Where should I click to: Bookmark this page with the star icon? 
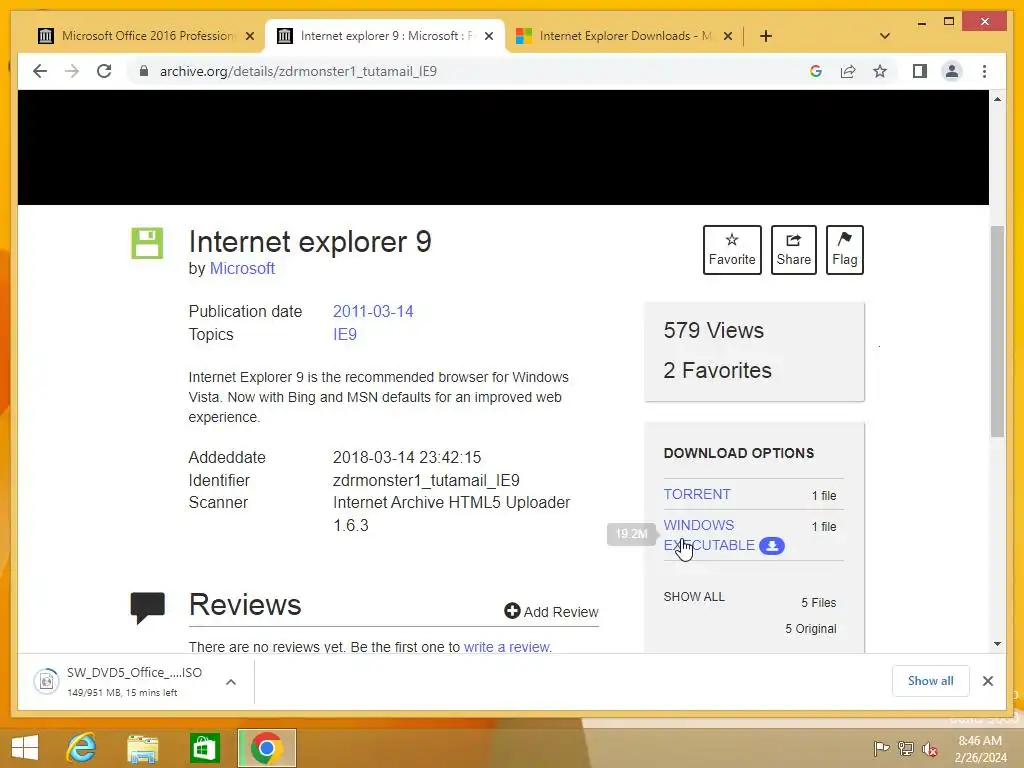(x=880, y=71)
